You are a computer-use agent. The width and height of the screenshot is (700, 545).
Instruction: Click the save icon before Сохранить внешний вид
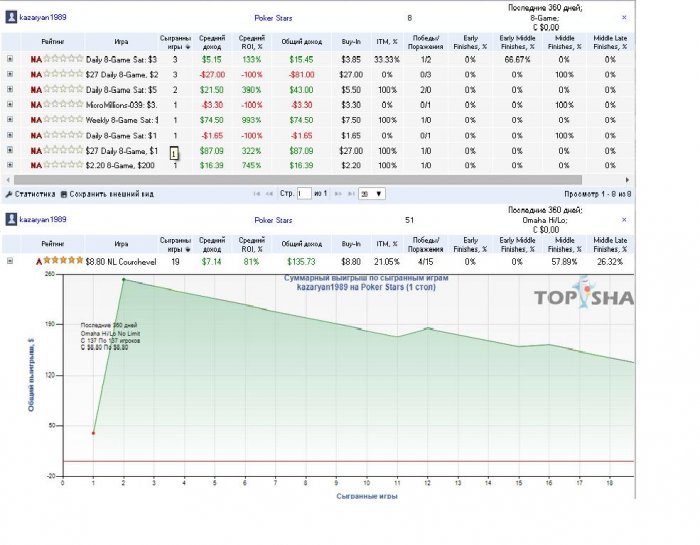point(64,194)
